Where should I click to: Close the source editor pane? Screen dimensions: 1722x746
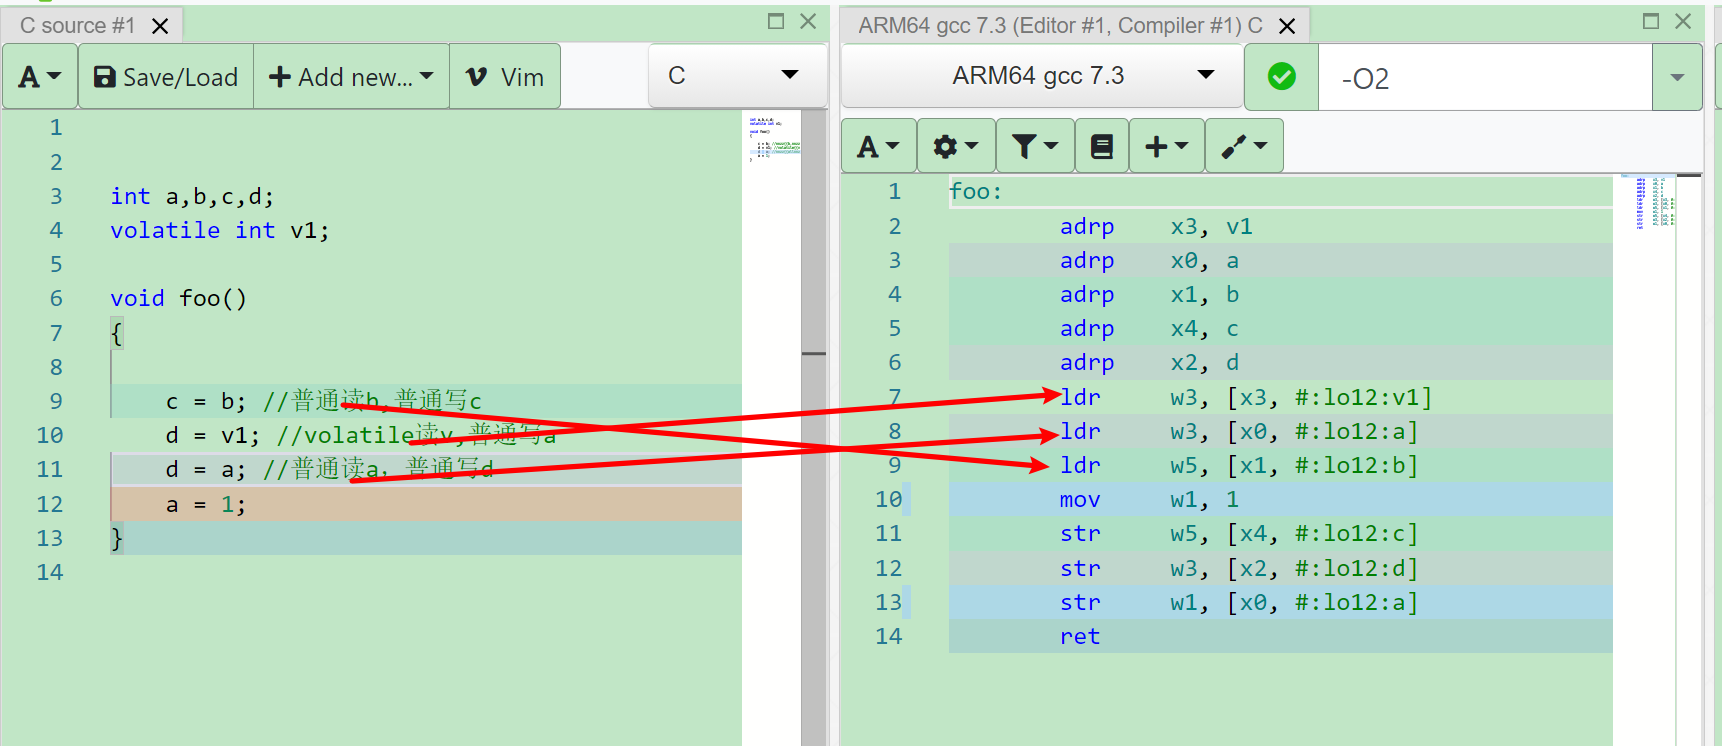(808, 21)
